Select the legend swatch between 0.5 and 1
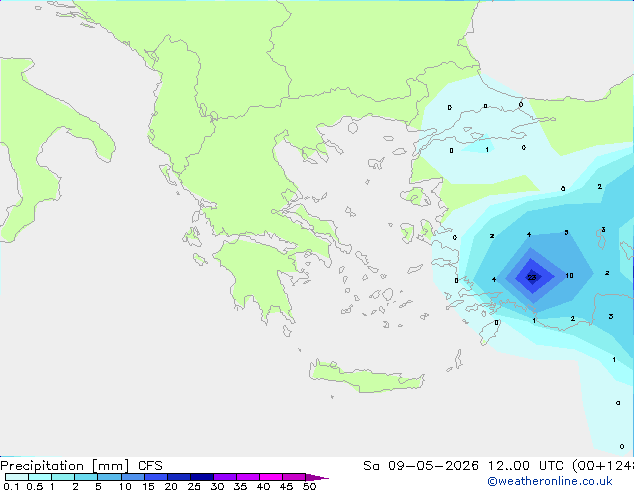634x490 pixels. [40, 477]
